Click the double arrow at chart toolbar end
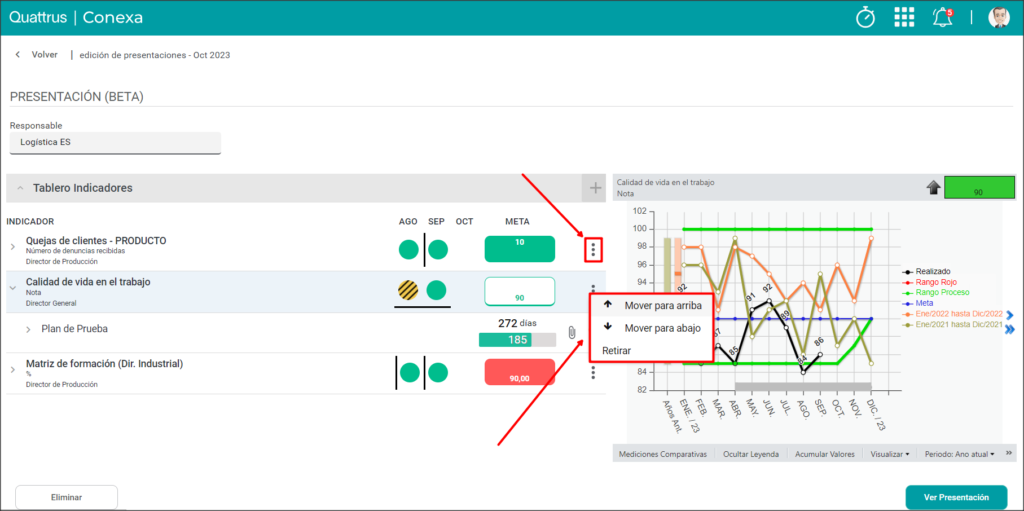1024x511 pixels. [x=1008, y=453]
